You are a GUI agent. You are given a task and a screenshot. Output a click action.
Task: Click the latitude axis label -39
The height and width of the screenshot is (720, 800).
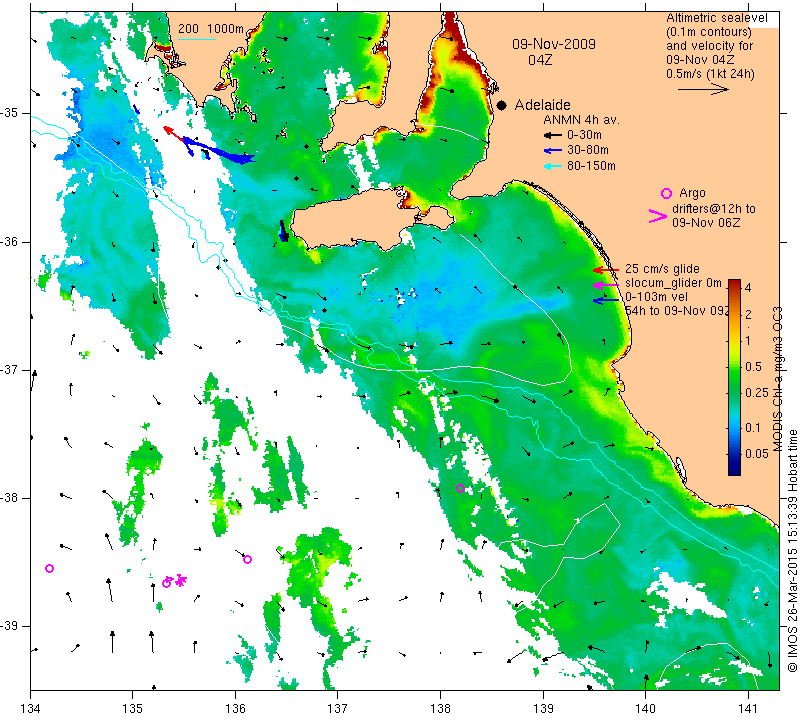(10, 626)
